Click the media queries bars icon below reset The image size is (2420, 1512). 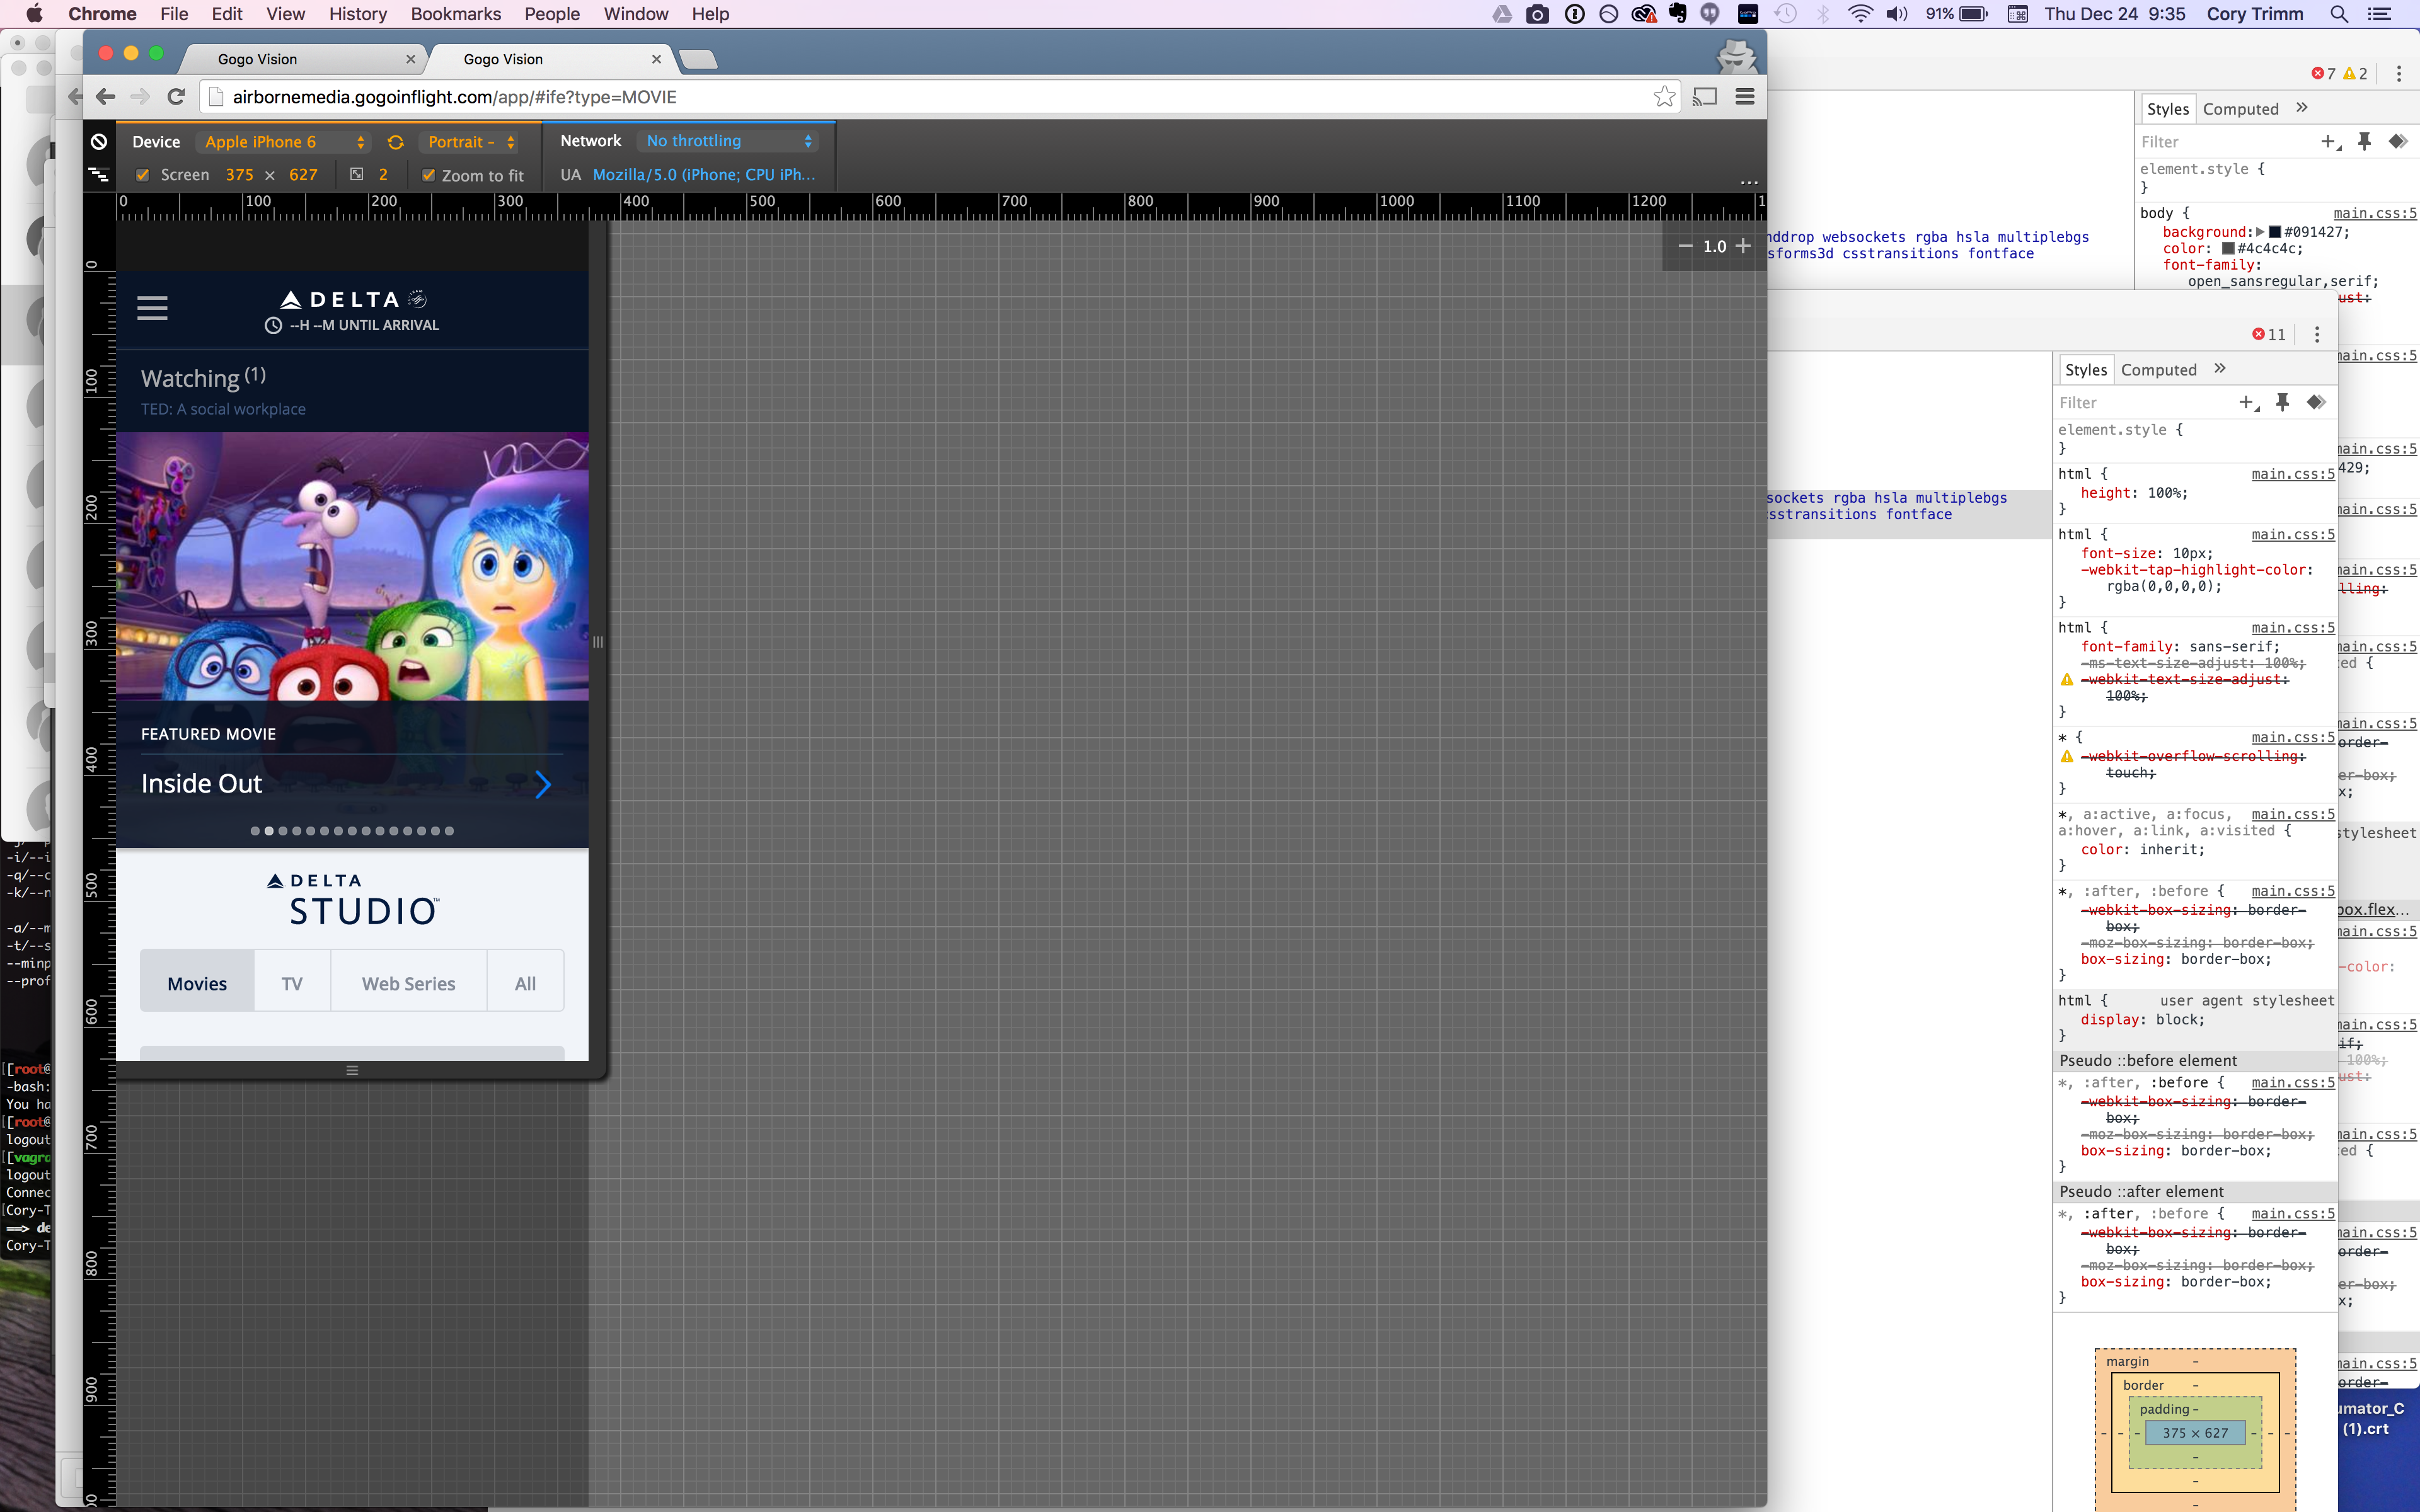[99, 174]
